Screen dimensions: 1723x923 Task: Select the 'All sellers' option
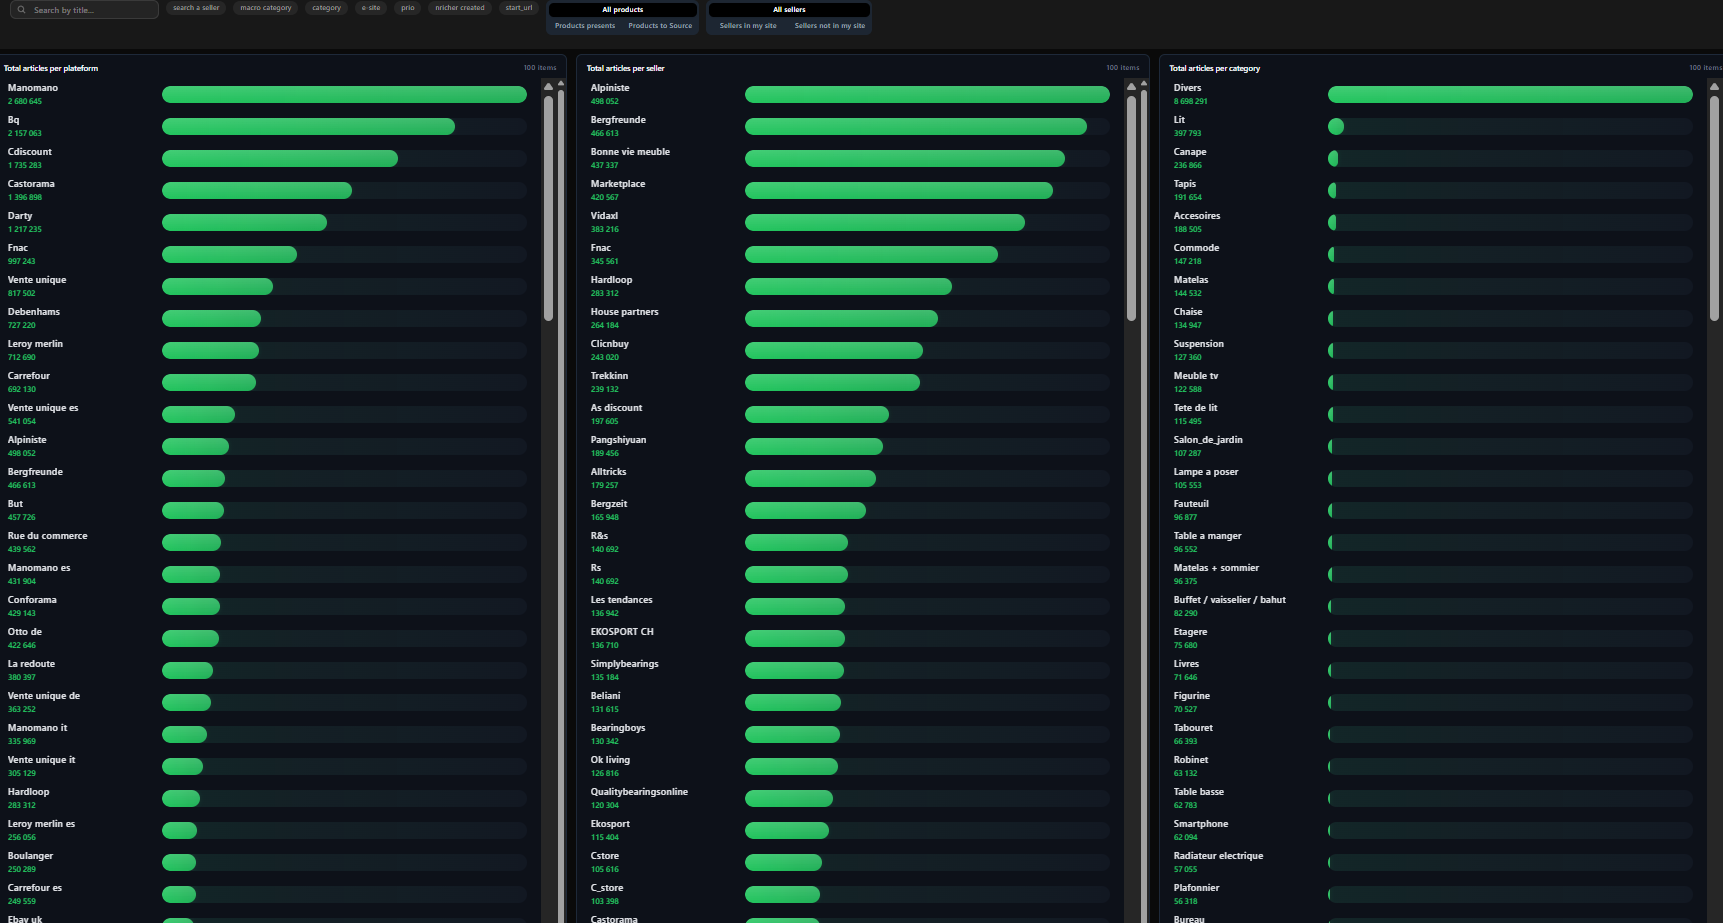[x=789, y=10]
